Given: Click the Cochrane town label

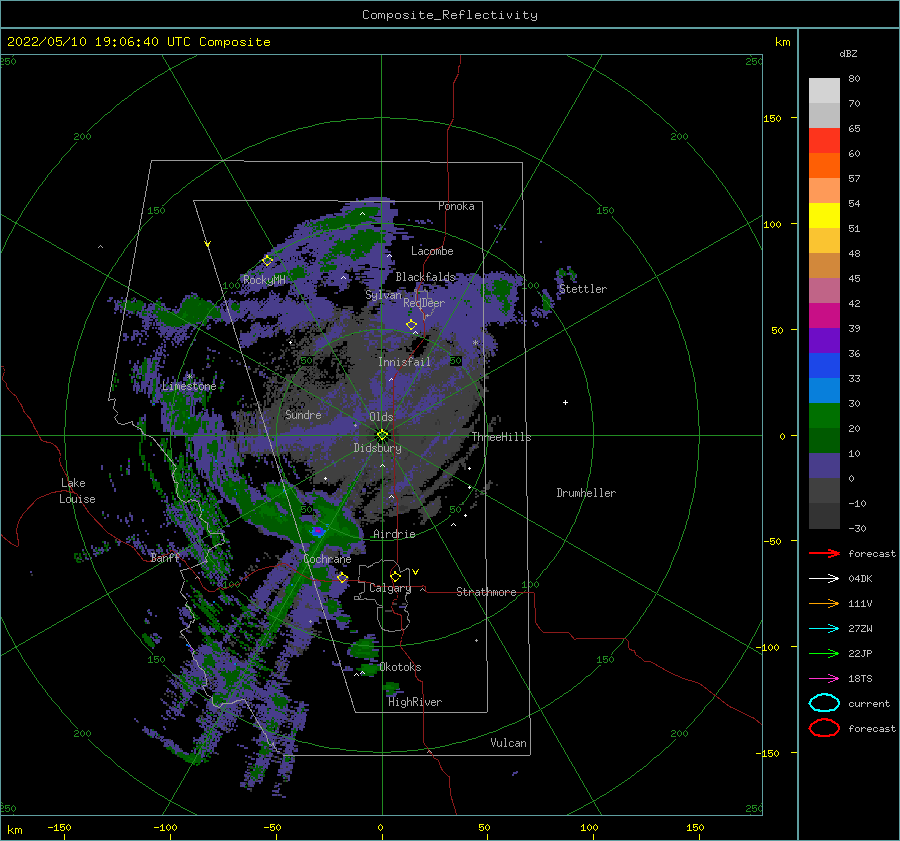Looking at the screenshot, I should (x=327, y=559).
